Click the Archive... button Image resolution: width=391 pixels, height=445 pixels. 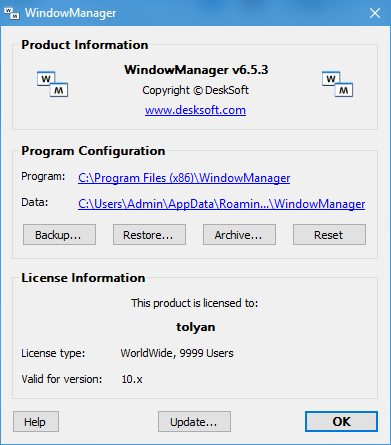point(239,235)
